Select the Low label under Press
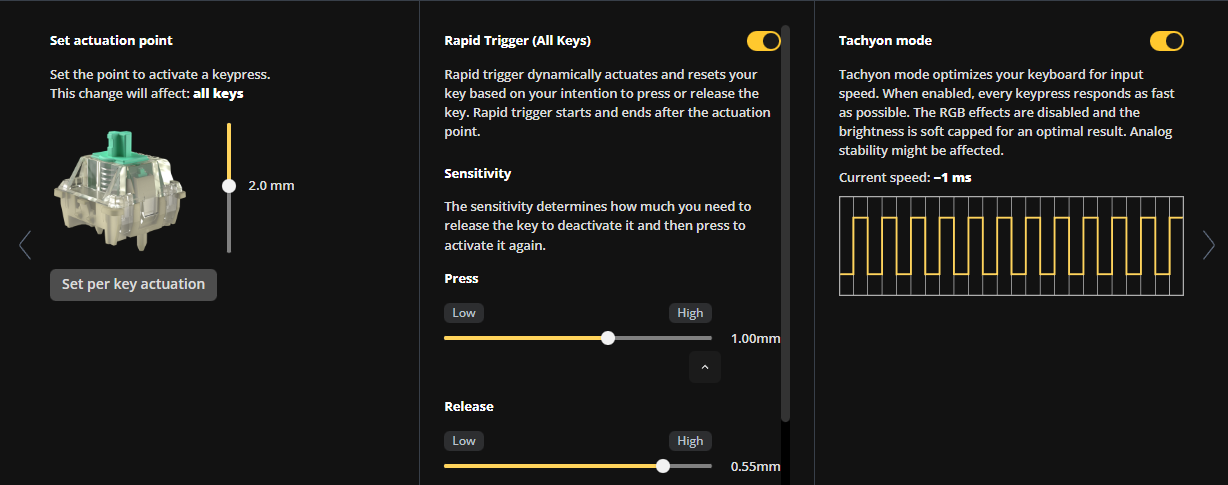 point(464,313)
